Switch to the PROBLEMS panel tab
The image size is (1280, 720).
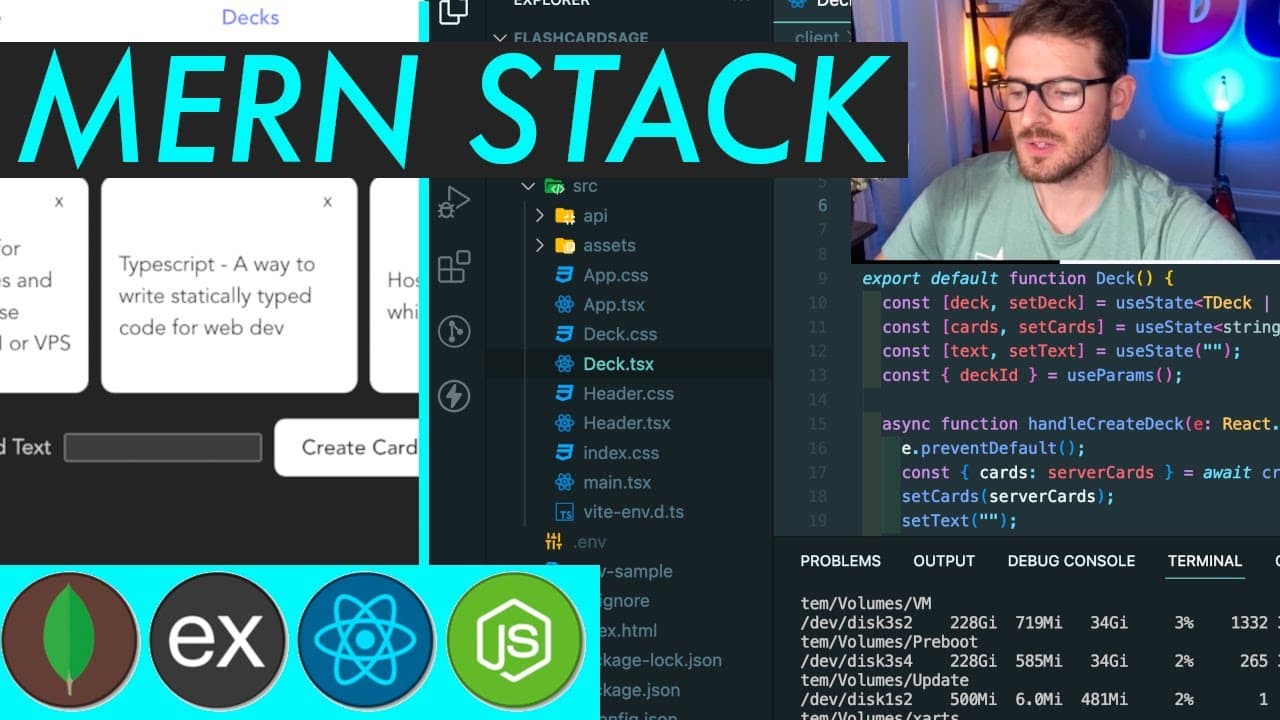[840, 561]
